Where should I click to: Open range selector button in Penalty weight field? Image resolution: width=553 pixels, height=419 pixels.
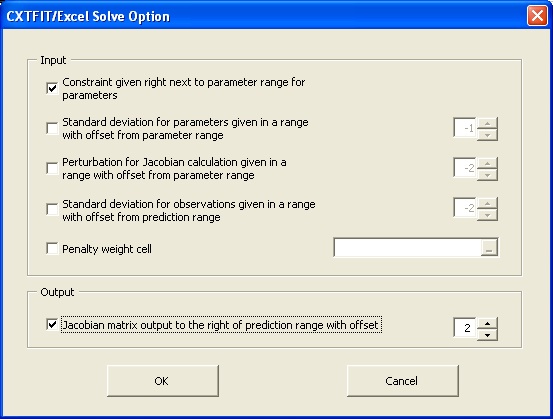click(x=489, y=248)
